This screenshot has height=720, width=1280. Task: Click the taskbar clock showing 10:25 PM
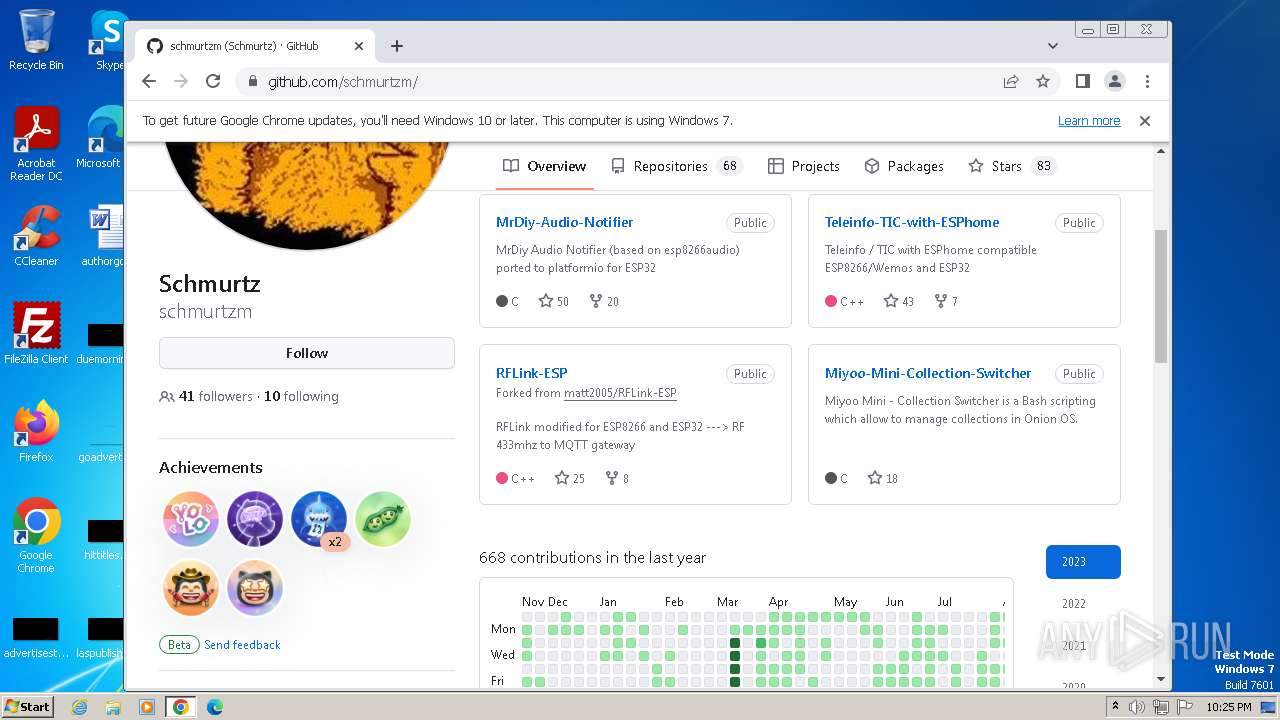pos(1229,707)
